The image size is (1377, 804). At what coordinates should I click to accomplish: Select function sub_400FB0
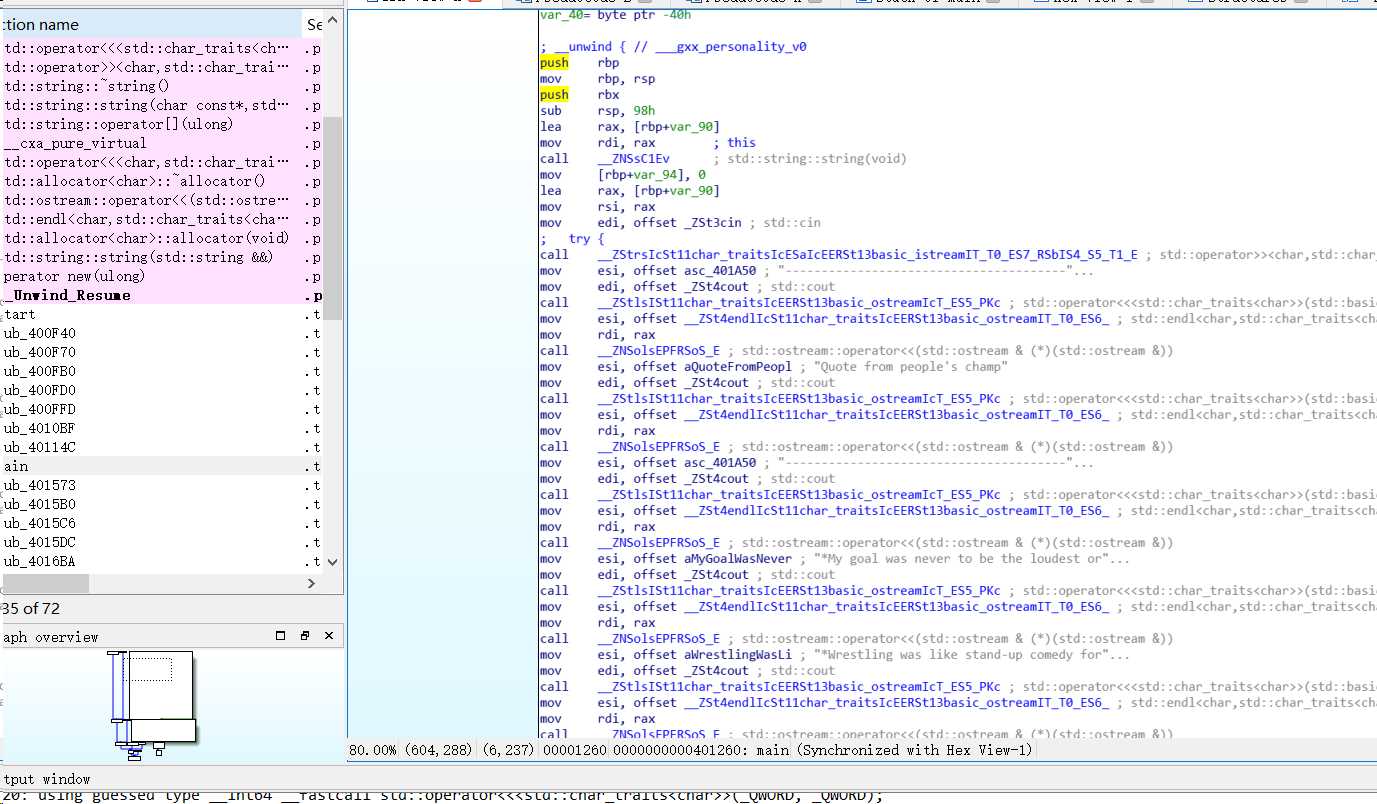coord(162,371)
